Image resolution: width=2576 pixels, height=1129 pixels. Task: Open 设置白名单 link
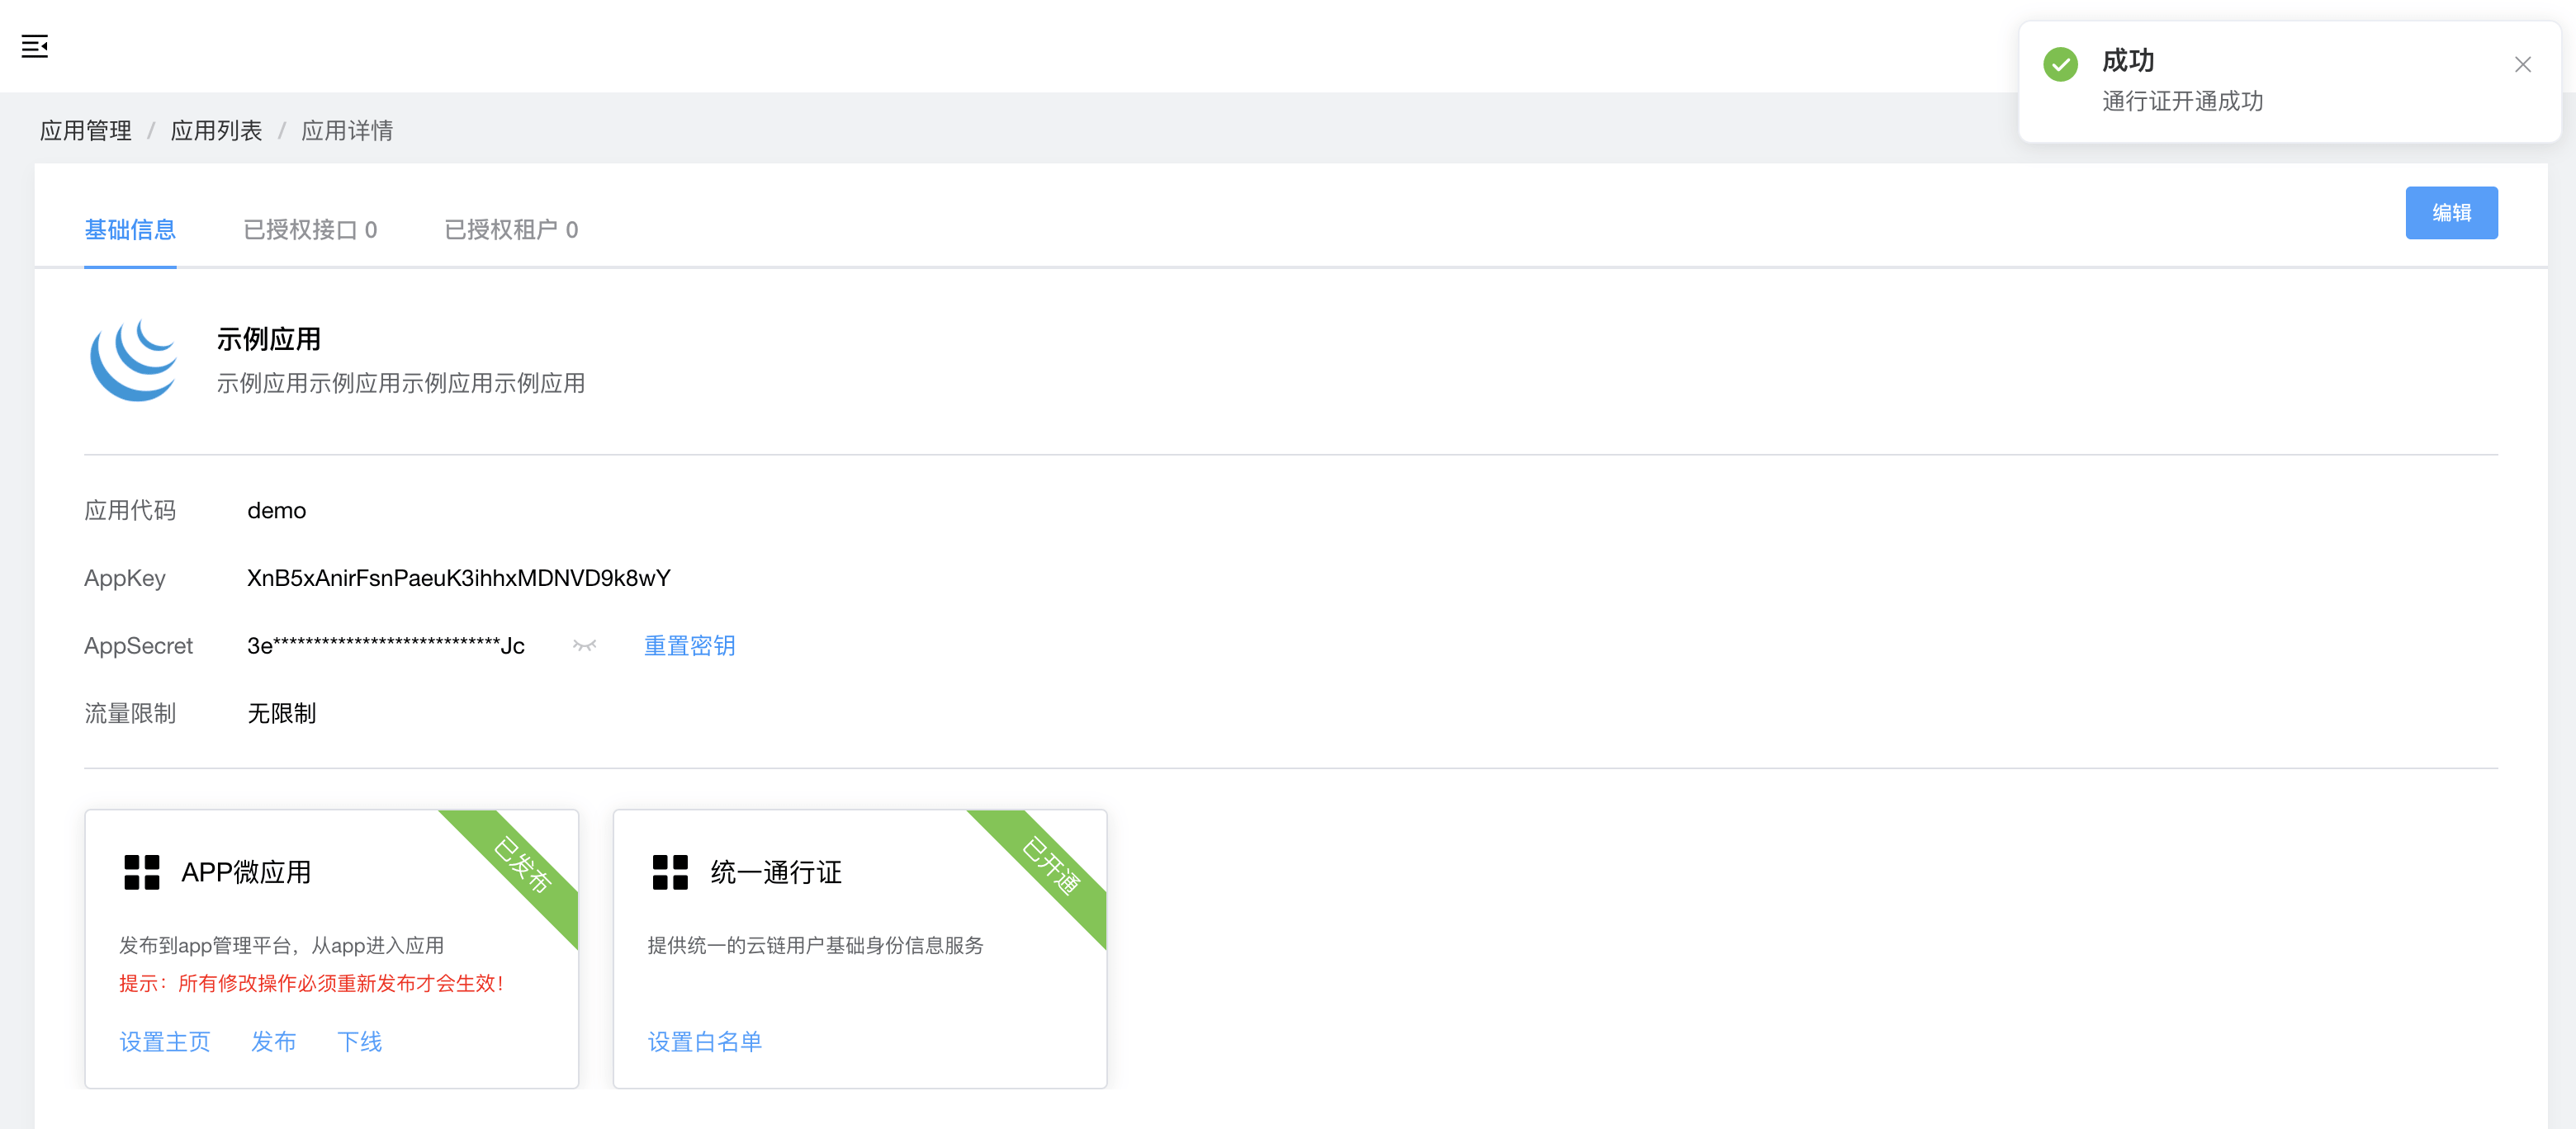click(x=704, y=1042)
